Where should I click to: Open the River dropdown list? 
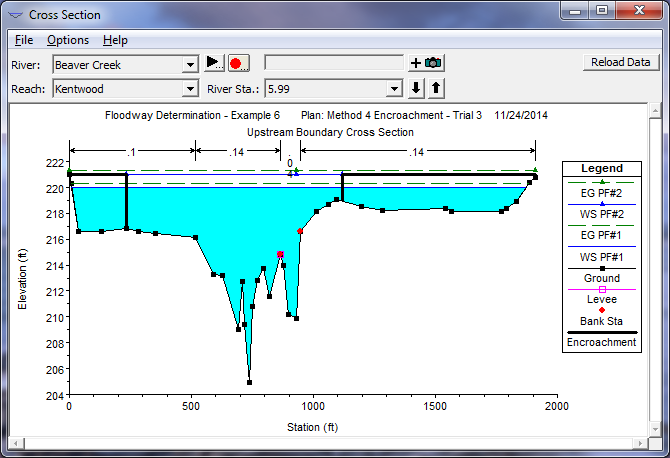(190, 64)
